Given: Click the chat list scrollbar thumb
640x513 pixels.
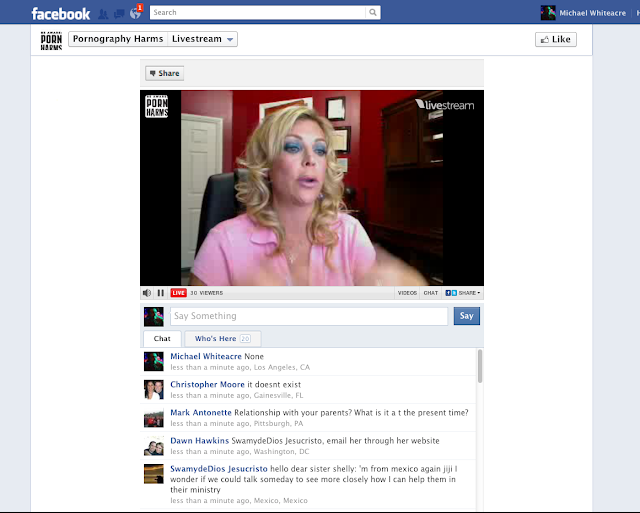Looking at the screenshot, I should (x=480, y=366).
